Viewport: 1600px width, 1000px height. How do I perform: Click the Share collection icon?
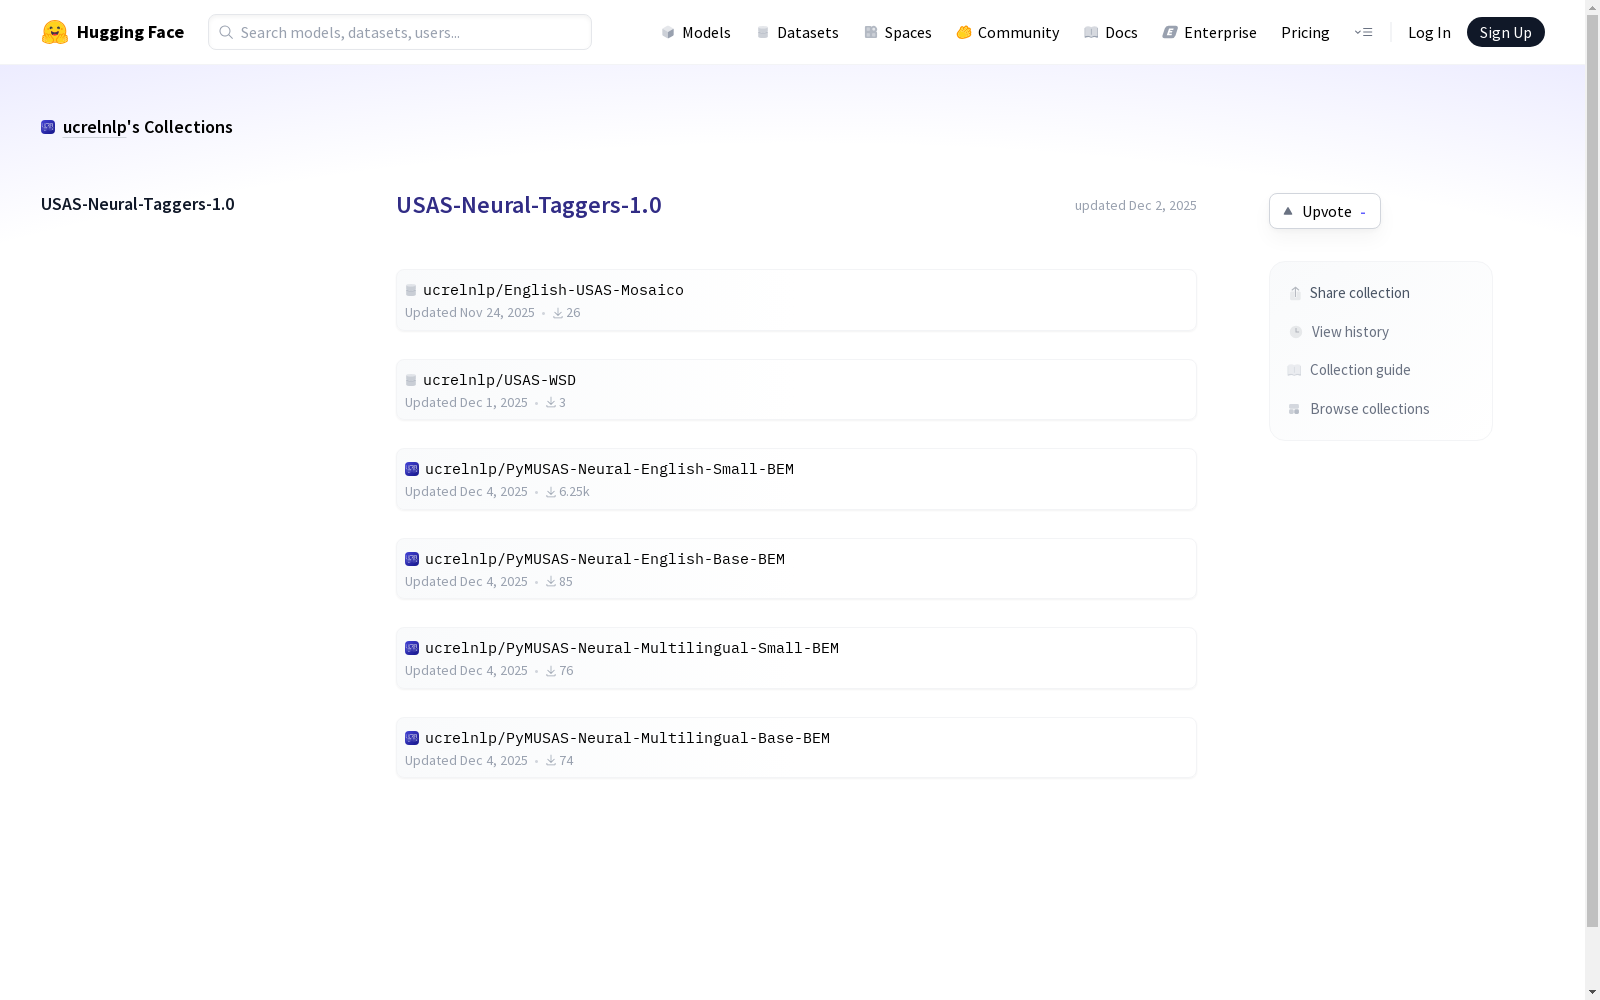click(1295, 293)
